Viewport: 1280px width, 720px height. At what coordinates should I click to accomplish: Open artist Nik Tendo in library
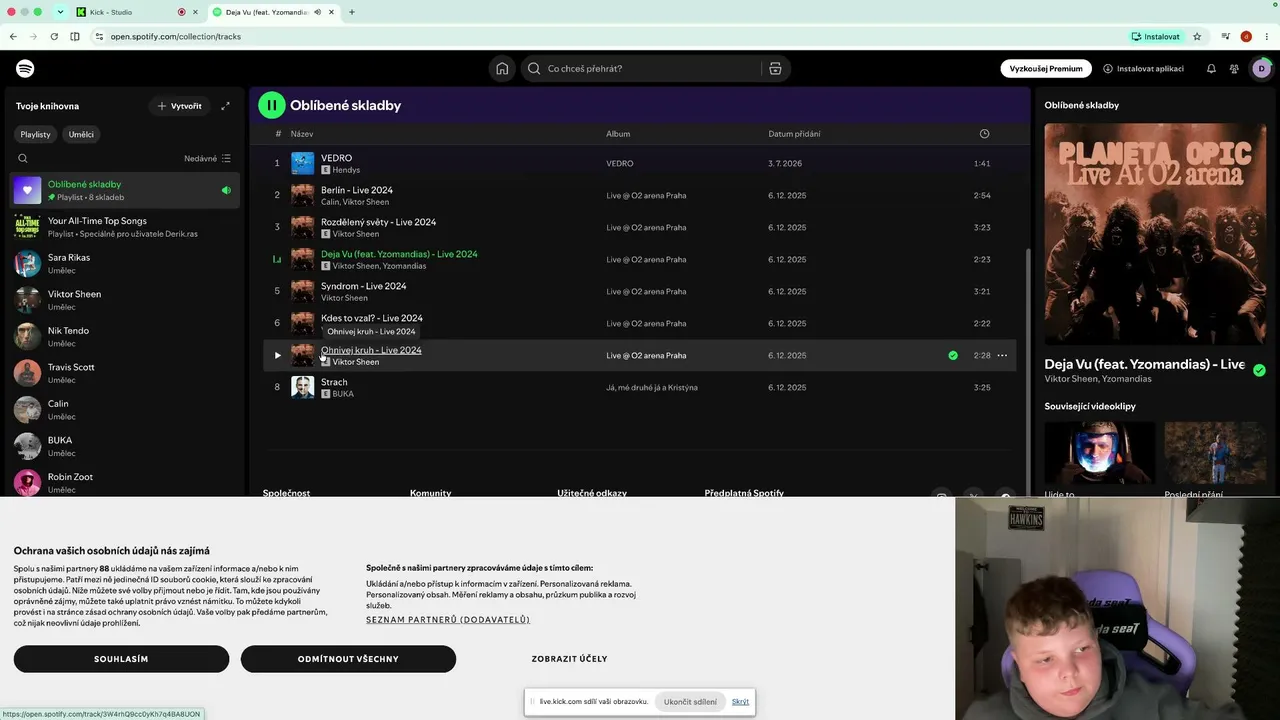tap(125, 337)
